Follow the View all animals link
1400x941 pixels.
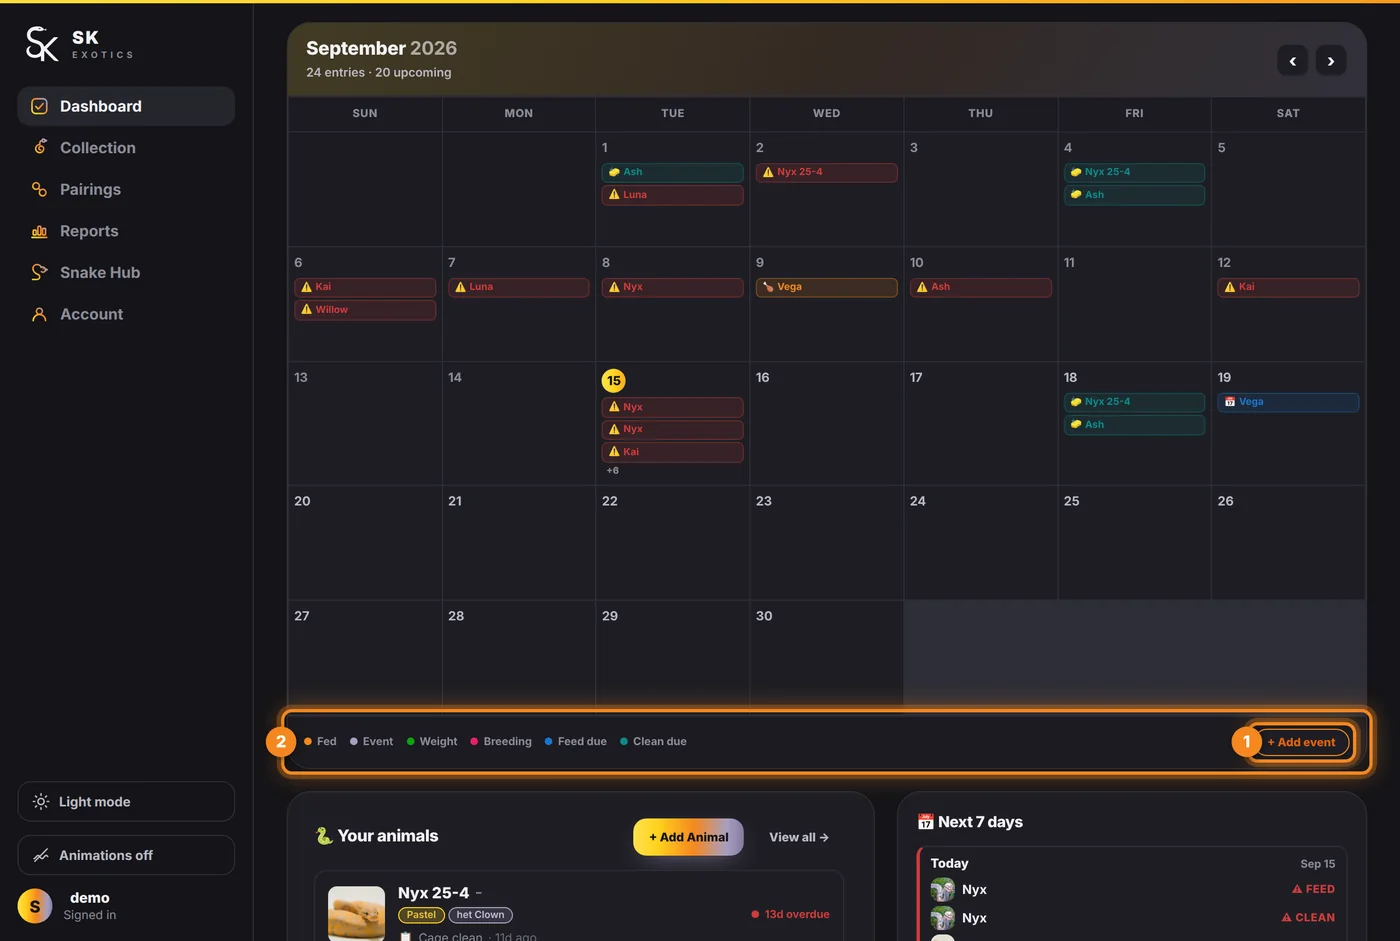pyautogui.click(x=799, y=837)
